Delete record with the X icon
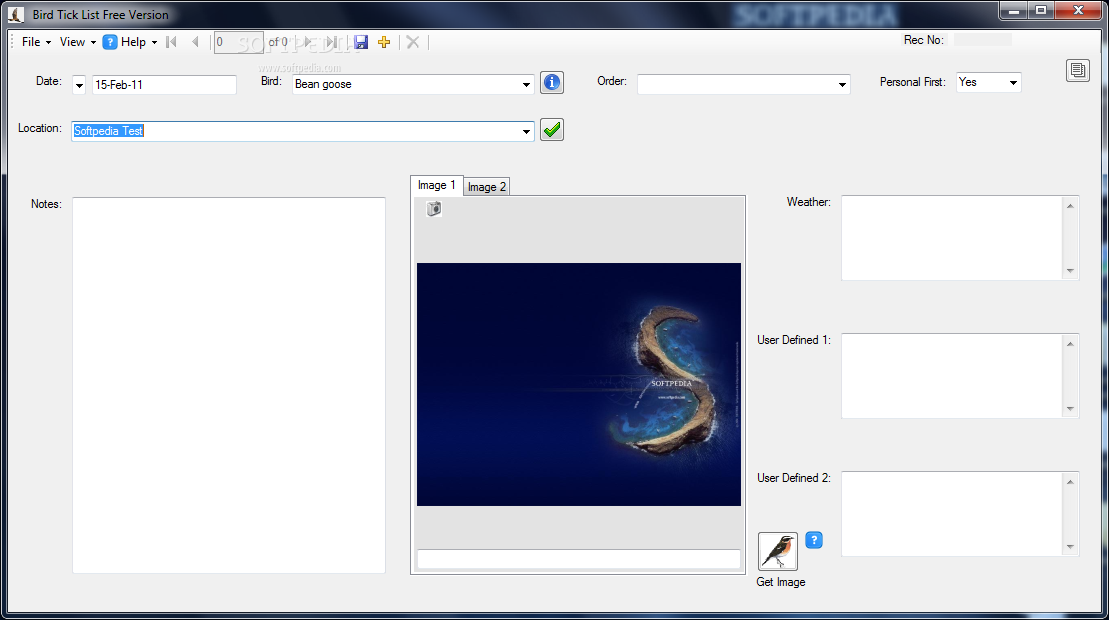Viewport: 1109px width, 620px height. 413,42
